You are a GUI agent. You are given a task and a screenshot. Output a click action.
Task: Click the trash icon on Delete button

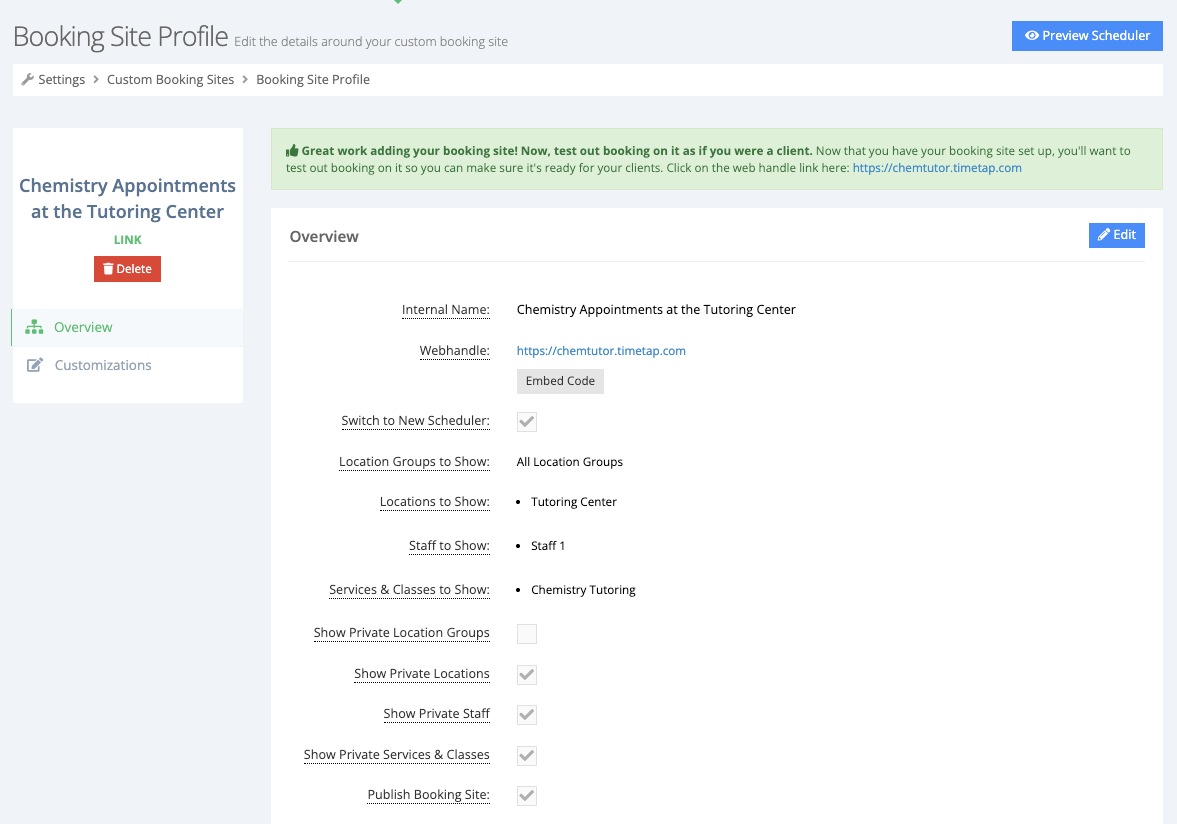point(108,269)
